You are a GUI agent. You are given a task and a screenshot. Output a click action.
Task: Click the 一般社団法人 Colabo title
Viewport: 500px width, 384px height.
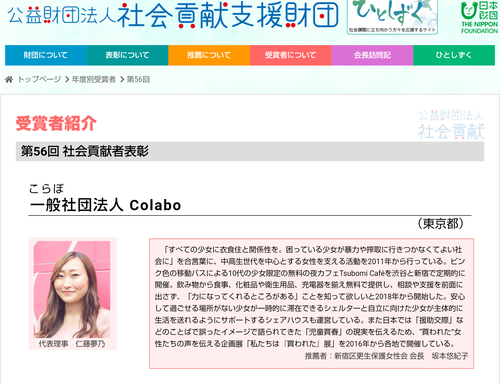(105, 205)
